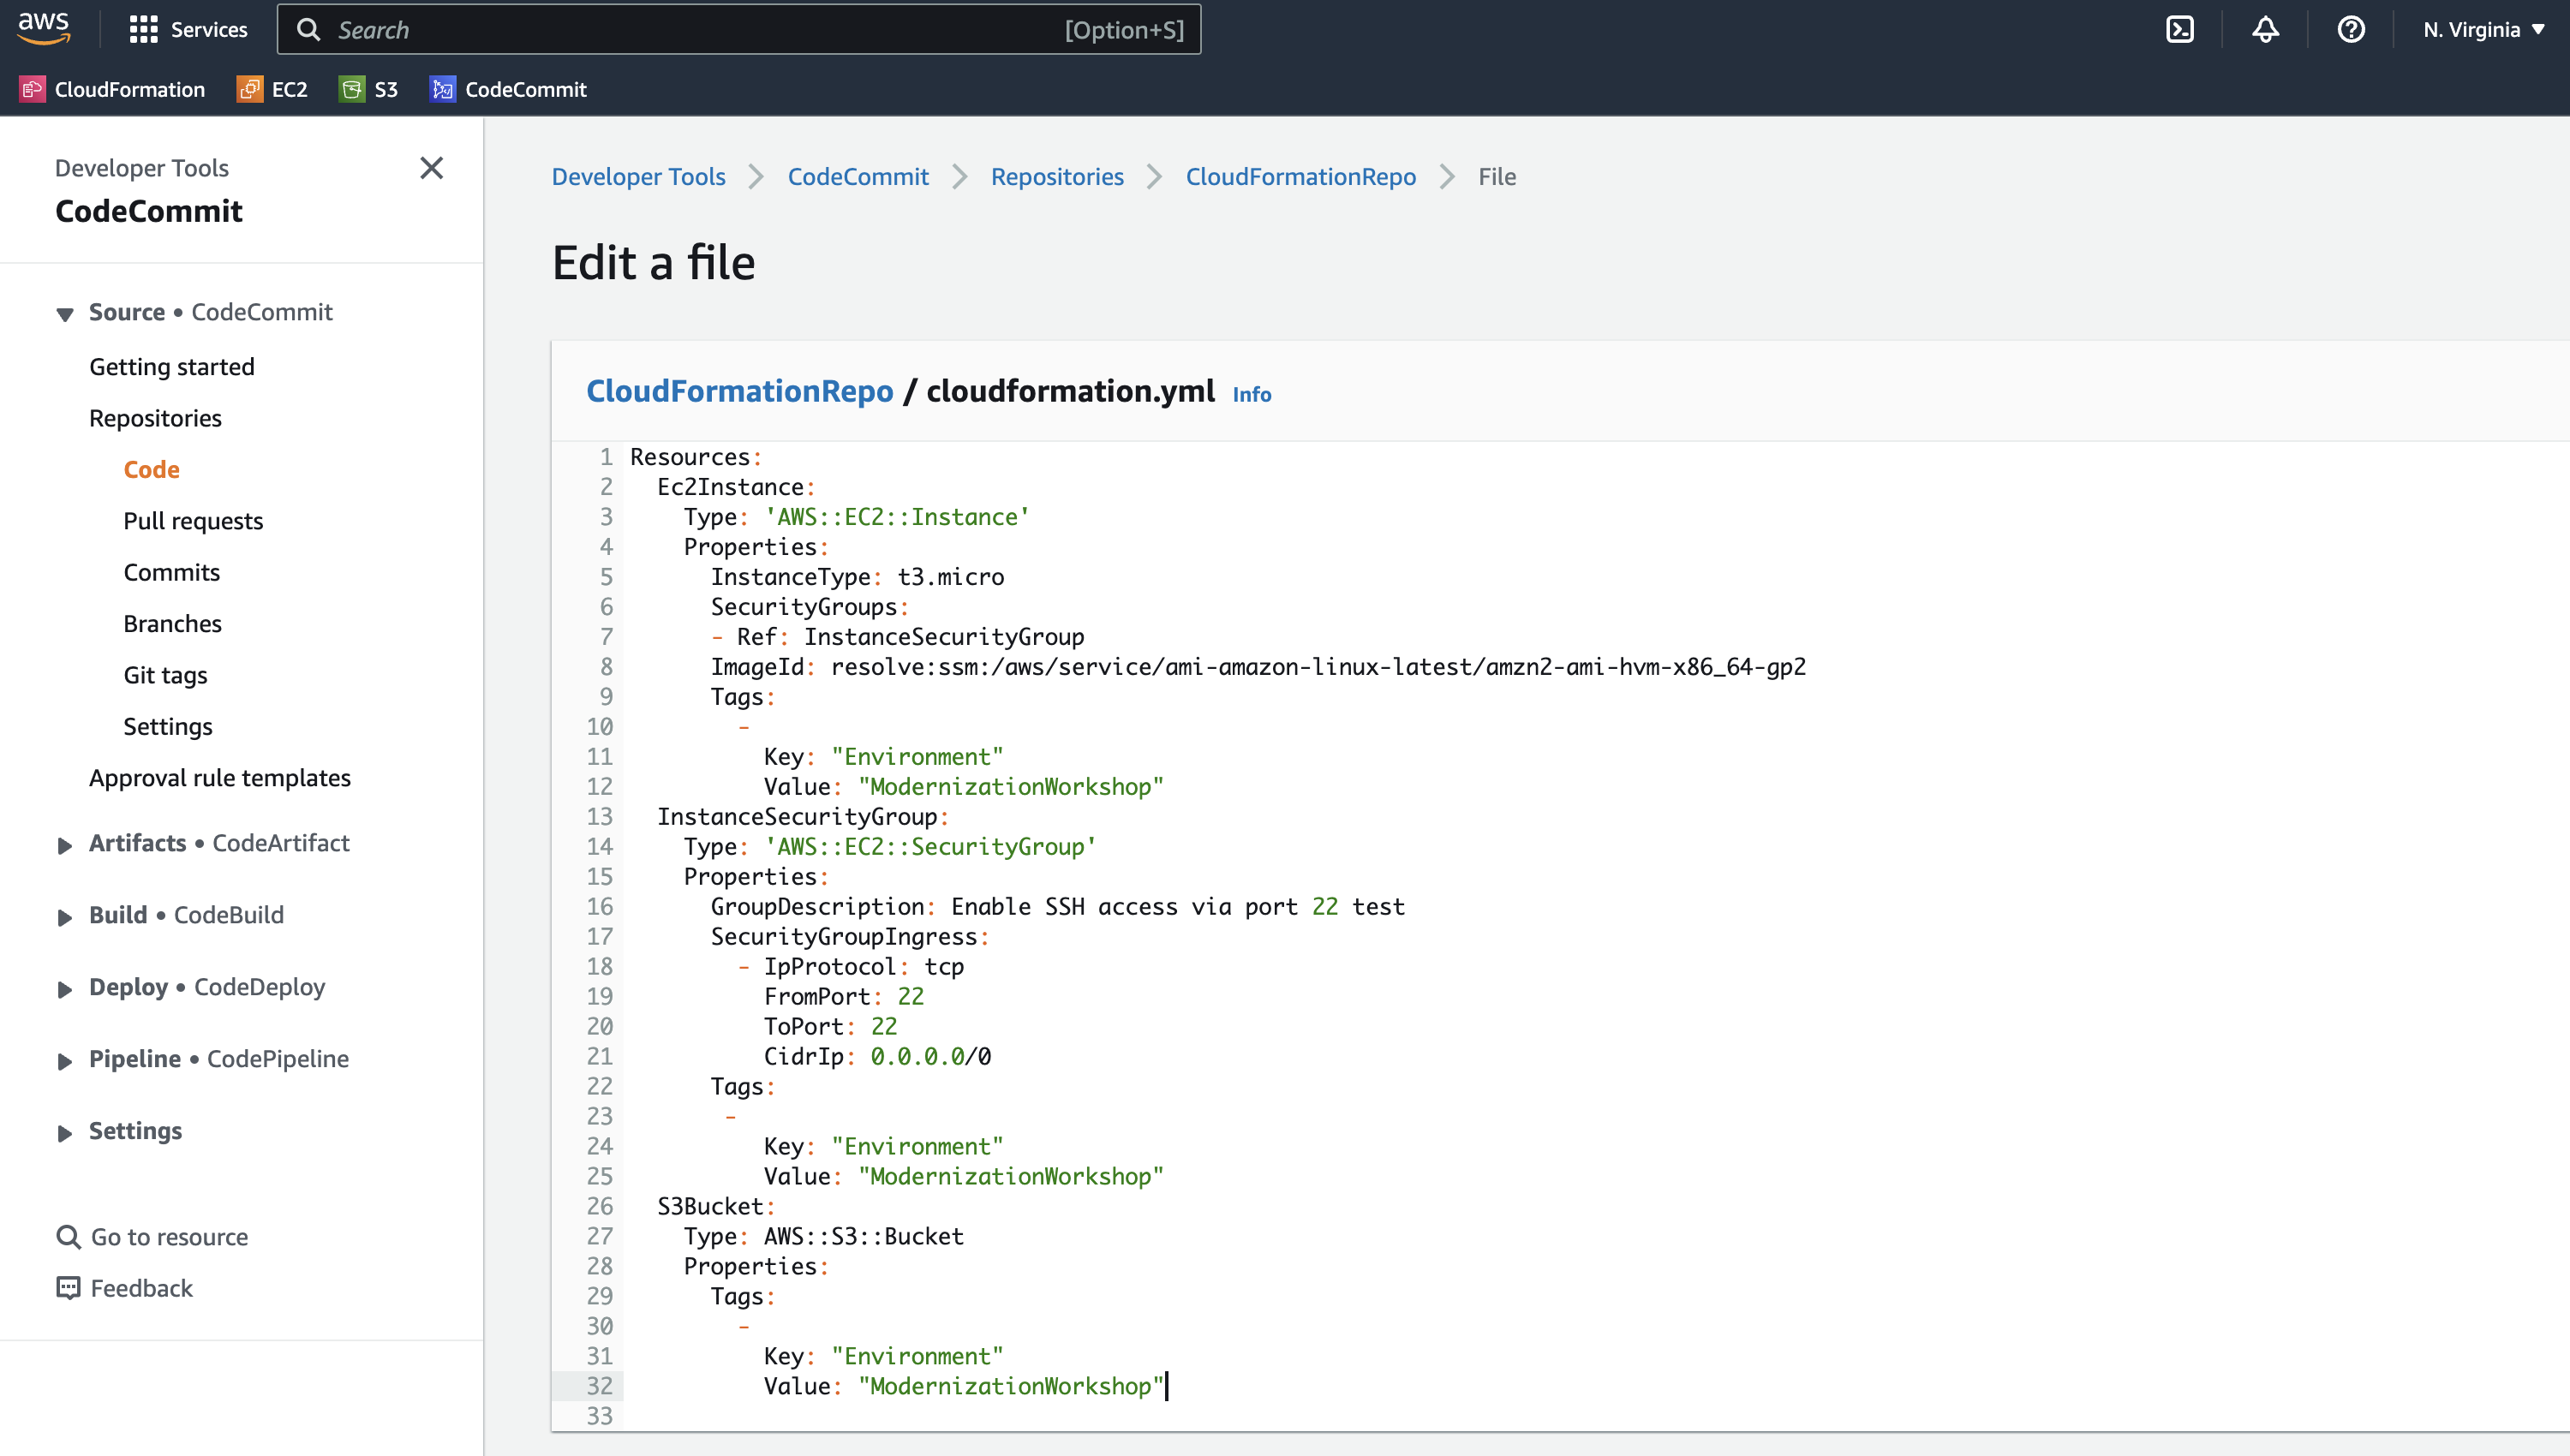The height and width of the screenshot is (1456, 2570).
Task: Open Git tags in sidebar
Action: point(165,675)
